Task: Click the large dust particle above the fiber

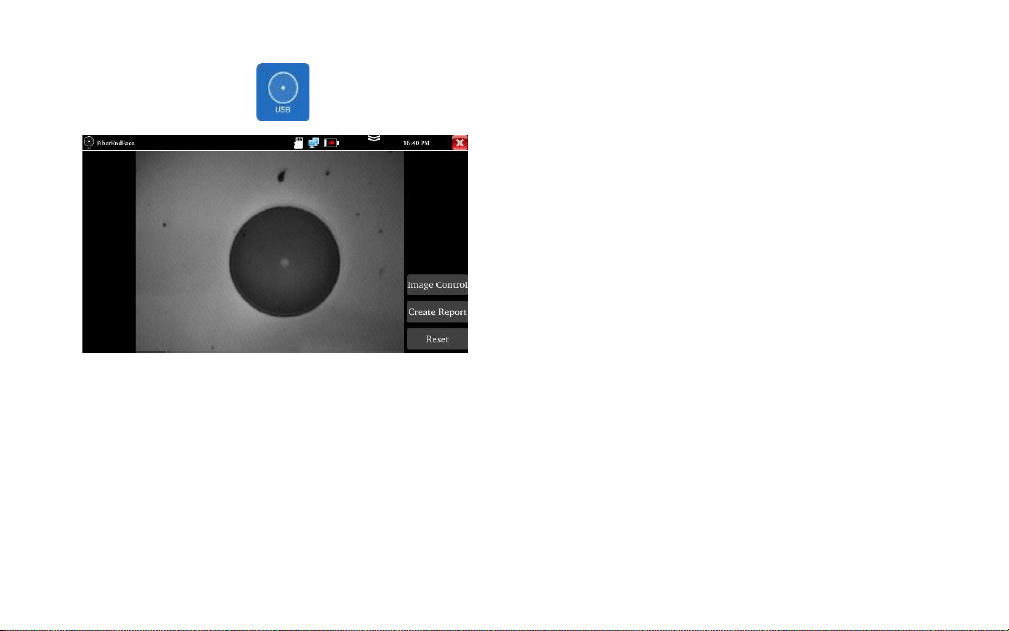Action: pos(281,175)
